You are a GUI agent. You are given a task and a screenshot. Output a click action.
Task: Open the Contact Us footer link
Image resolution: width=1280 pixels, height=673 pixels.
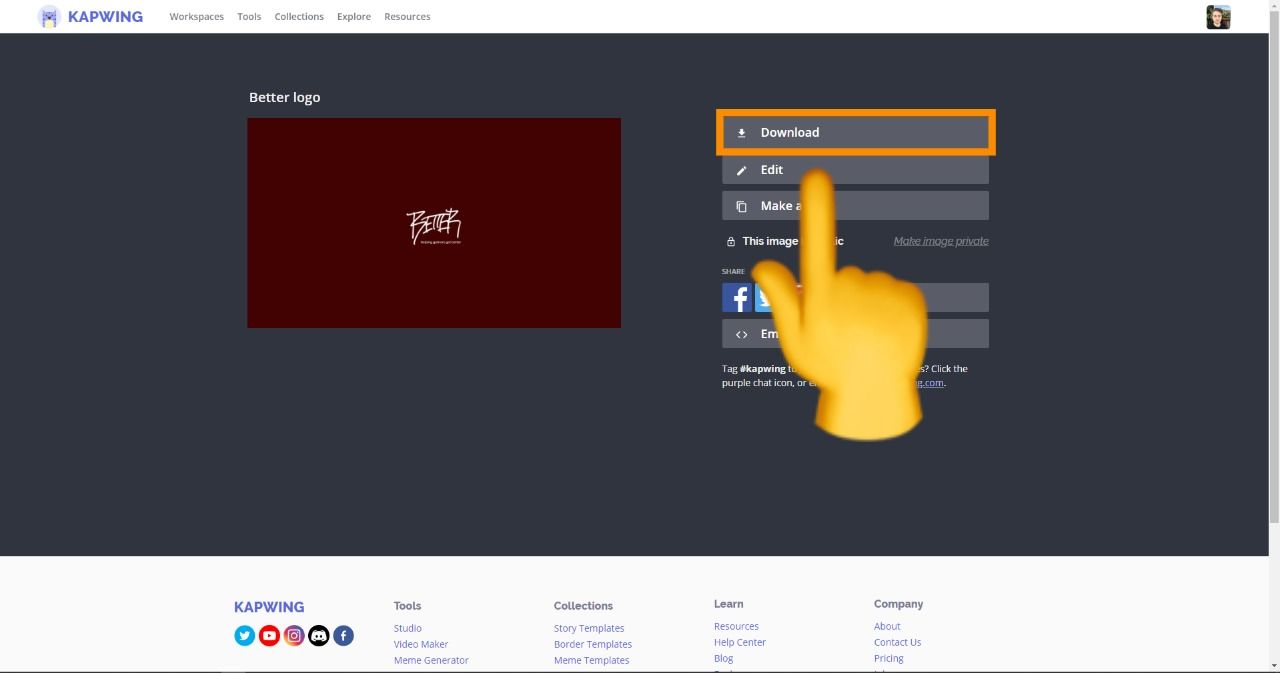pyautogui.click(x=897, y=642)
